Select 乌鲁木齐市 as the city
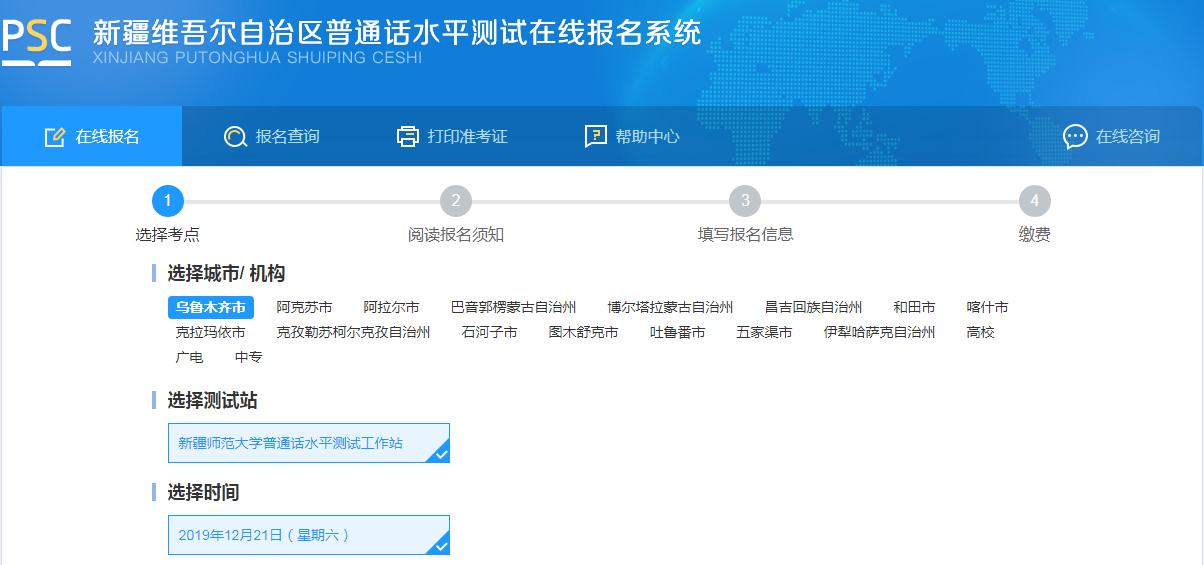The width and height of the screenshot is (1204, 565). [210, 307]
